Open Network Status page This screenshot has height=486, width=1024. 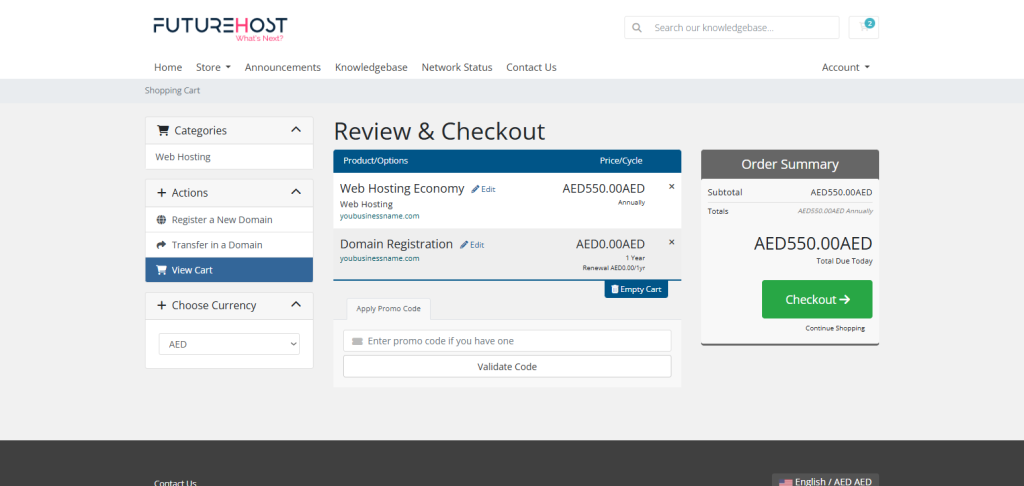click(x=457, y=67)
